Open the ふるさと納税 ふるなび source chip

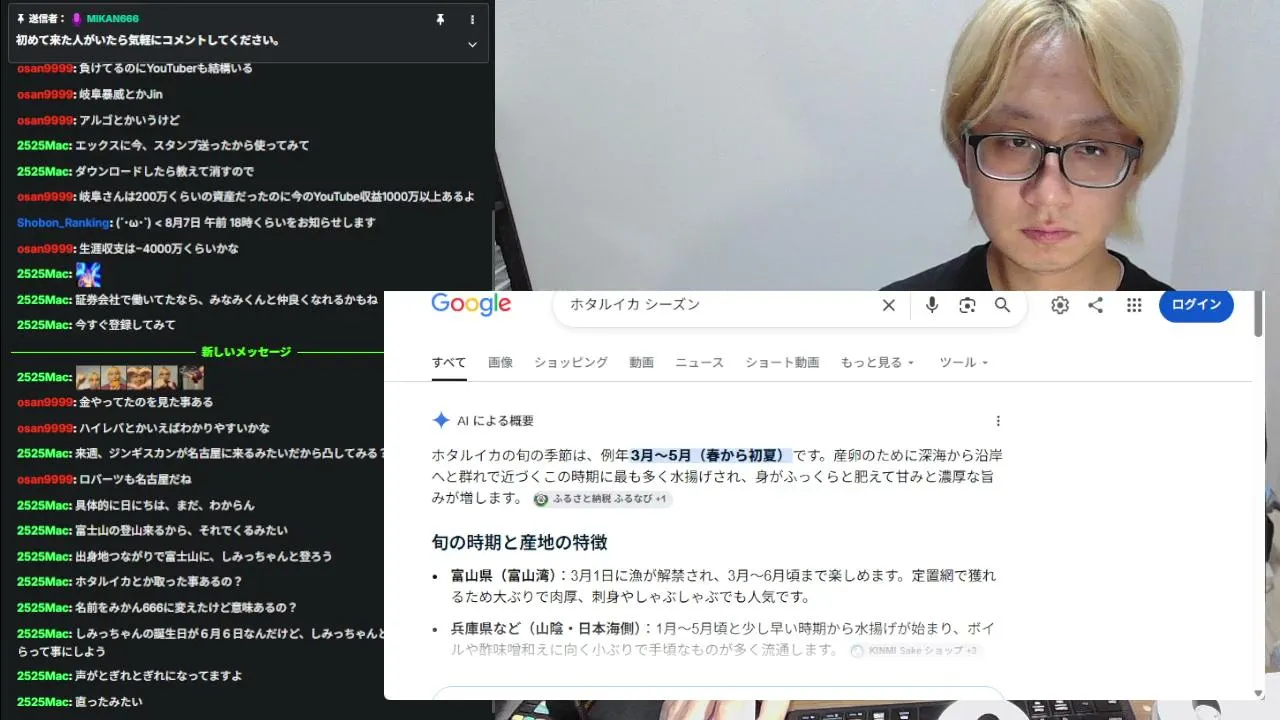pyautogui.click(x=602, y=499)
